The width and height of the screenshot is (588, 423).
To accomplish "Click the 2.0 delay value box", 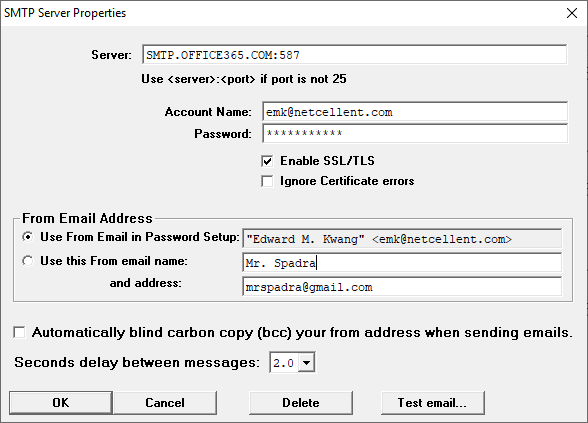I will pos(284,363).
